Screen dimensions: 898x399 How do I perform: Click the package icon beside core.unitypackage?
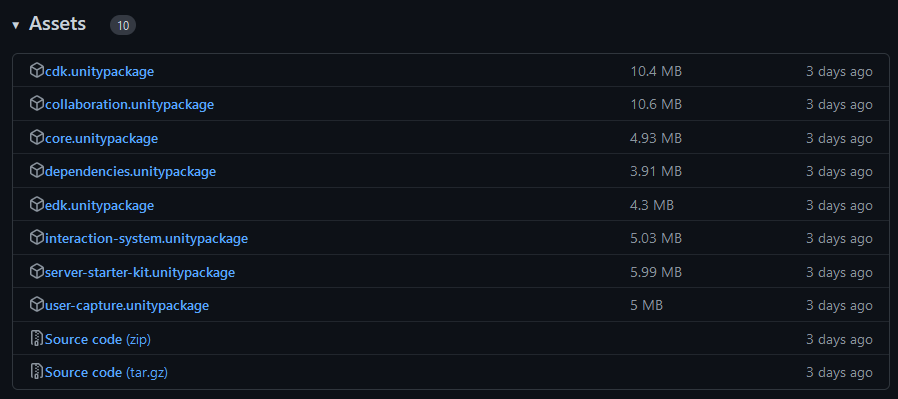pyautogui.click(x=37, y=137)
